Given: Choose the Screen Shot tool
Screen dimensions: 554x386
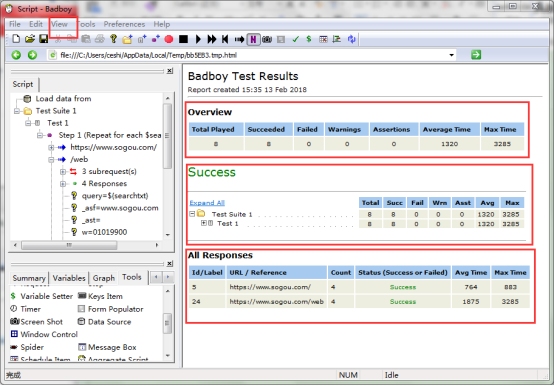Looking at the screenshot, I should [36, 322].
